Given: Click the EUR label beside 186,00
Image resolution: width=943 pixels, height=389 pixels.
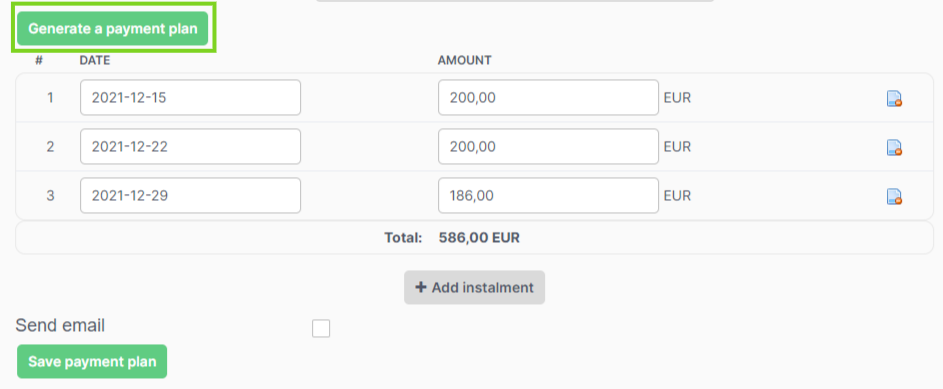Looking at the screenshot, I should [677, 196].
